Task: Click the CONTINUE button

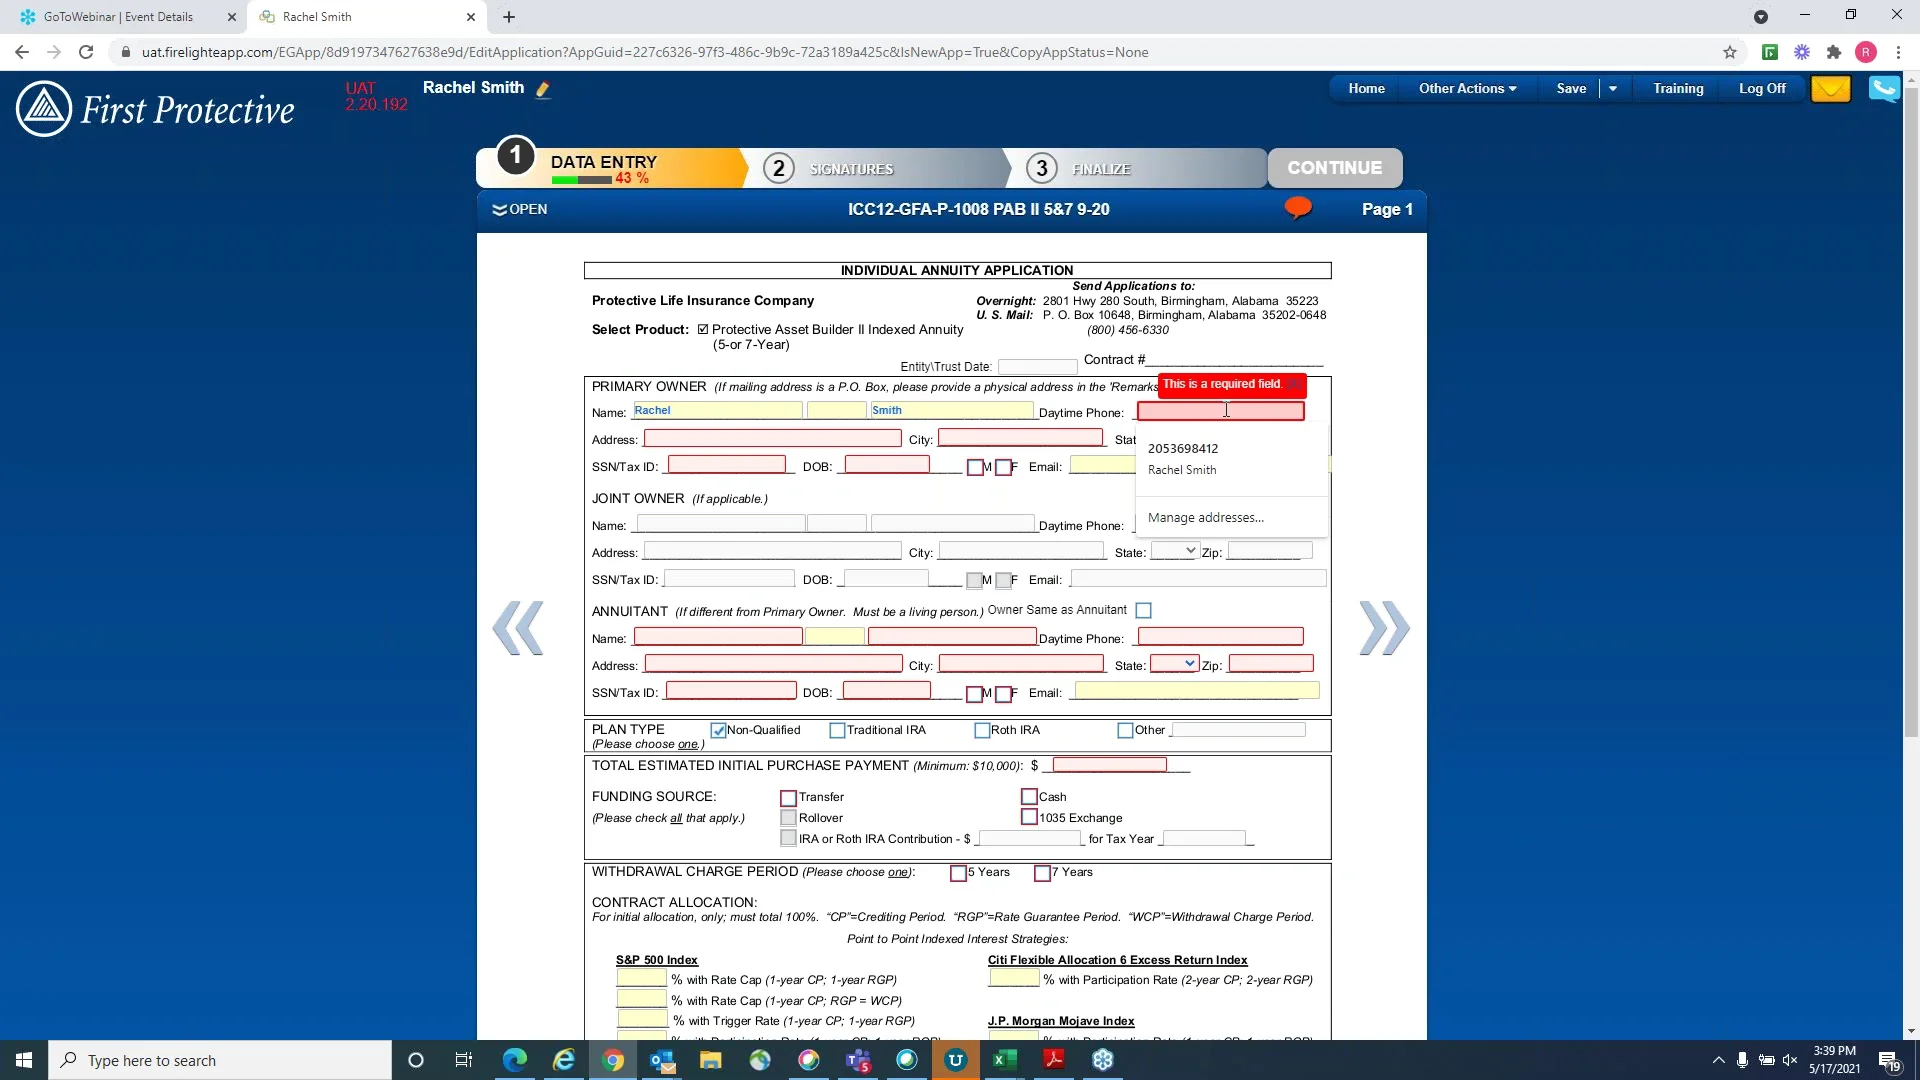Action: tap(1335, 167)
